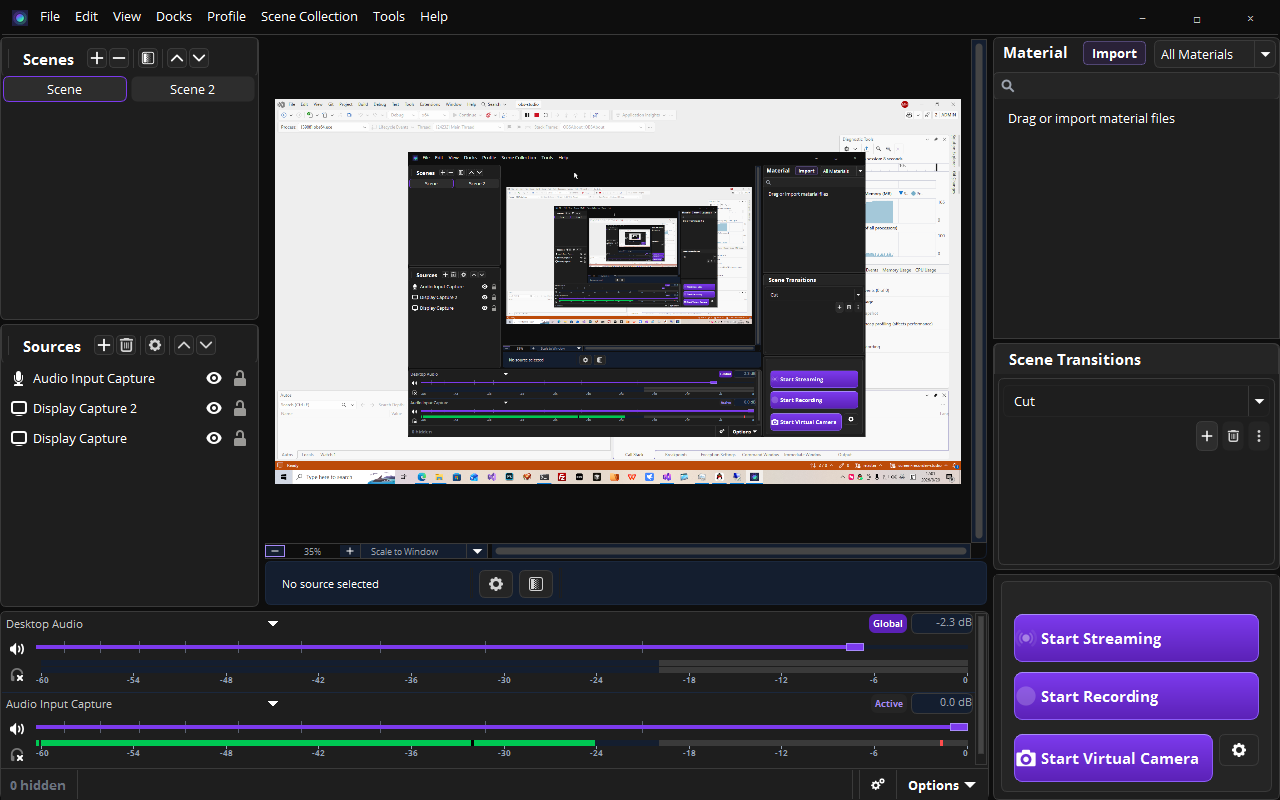Zoom out the preview with minus button
The image size is (1280, 800).
point(275,551)
